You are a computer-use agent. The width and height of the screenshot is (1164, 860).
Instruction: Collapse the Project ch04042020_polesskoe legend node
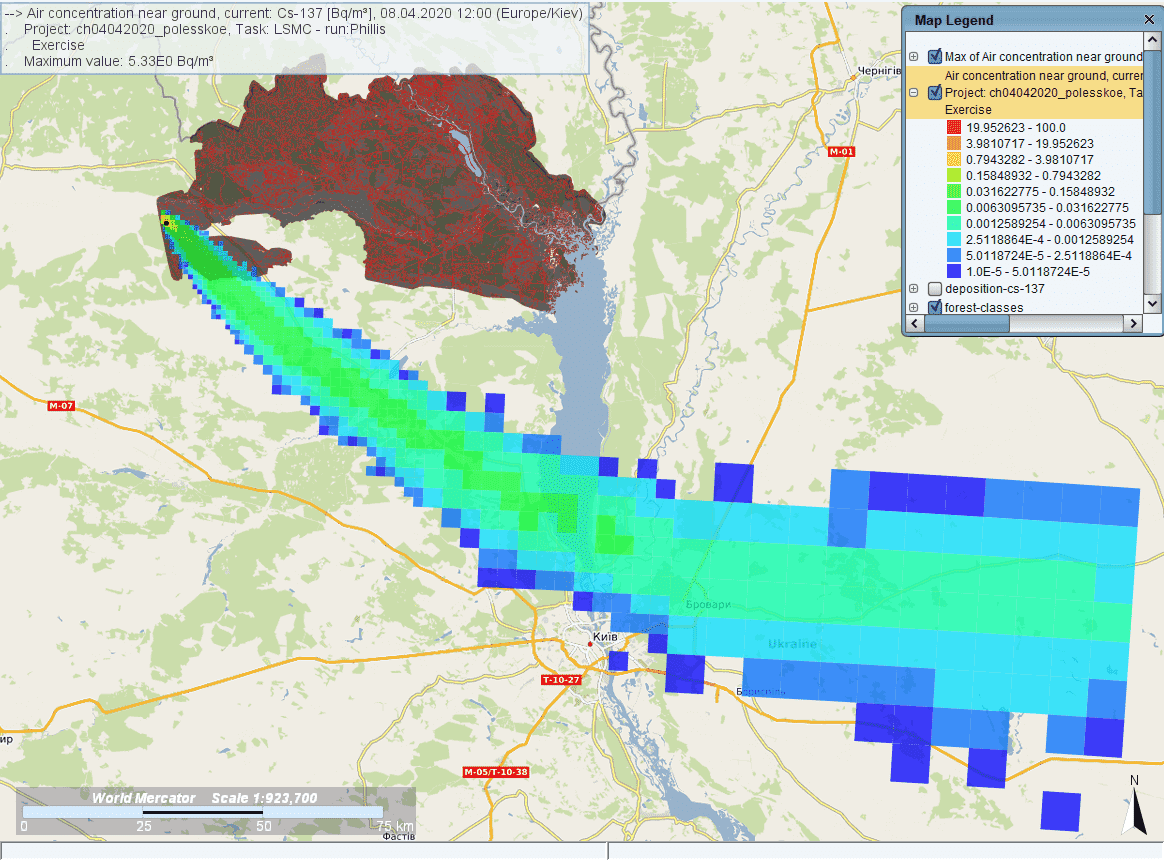pyautogui.click(x=914, y=93)
